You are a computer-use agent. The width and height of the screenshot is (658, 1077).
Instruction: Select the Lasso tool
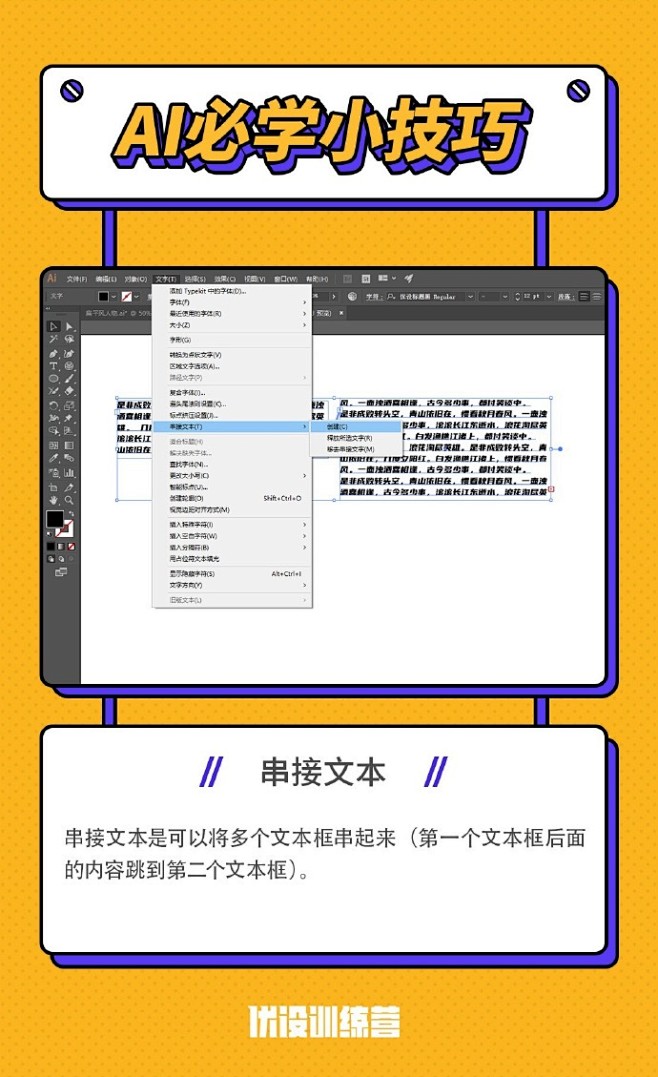(69, 339)
